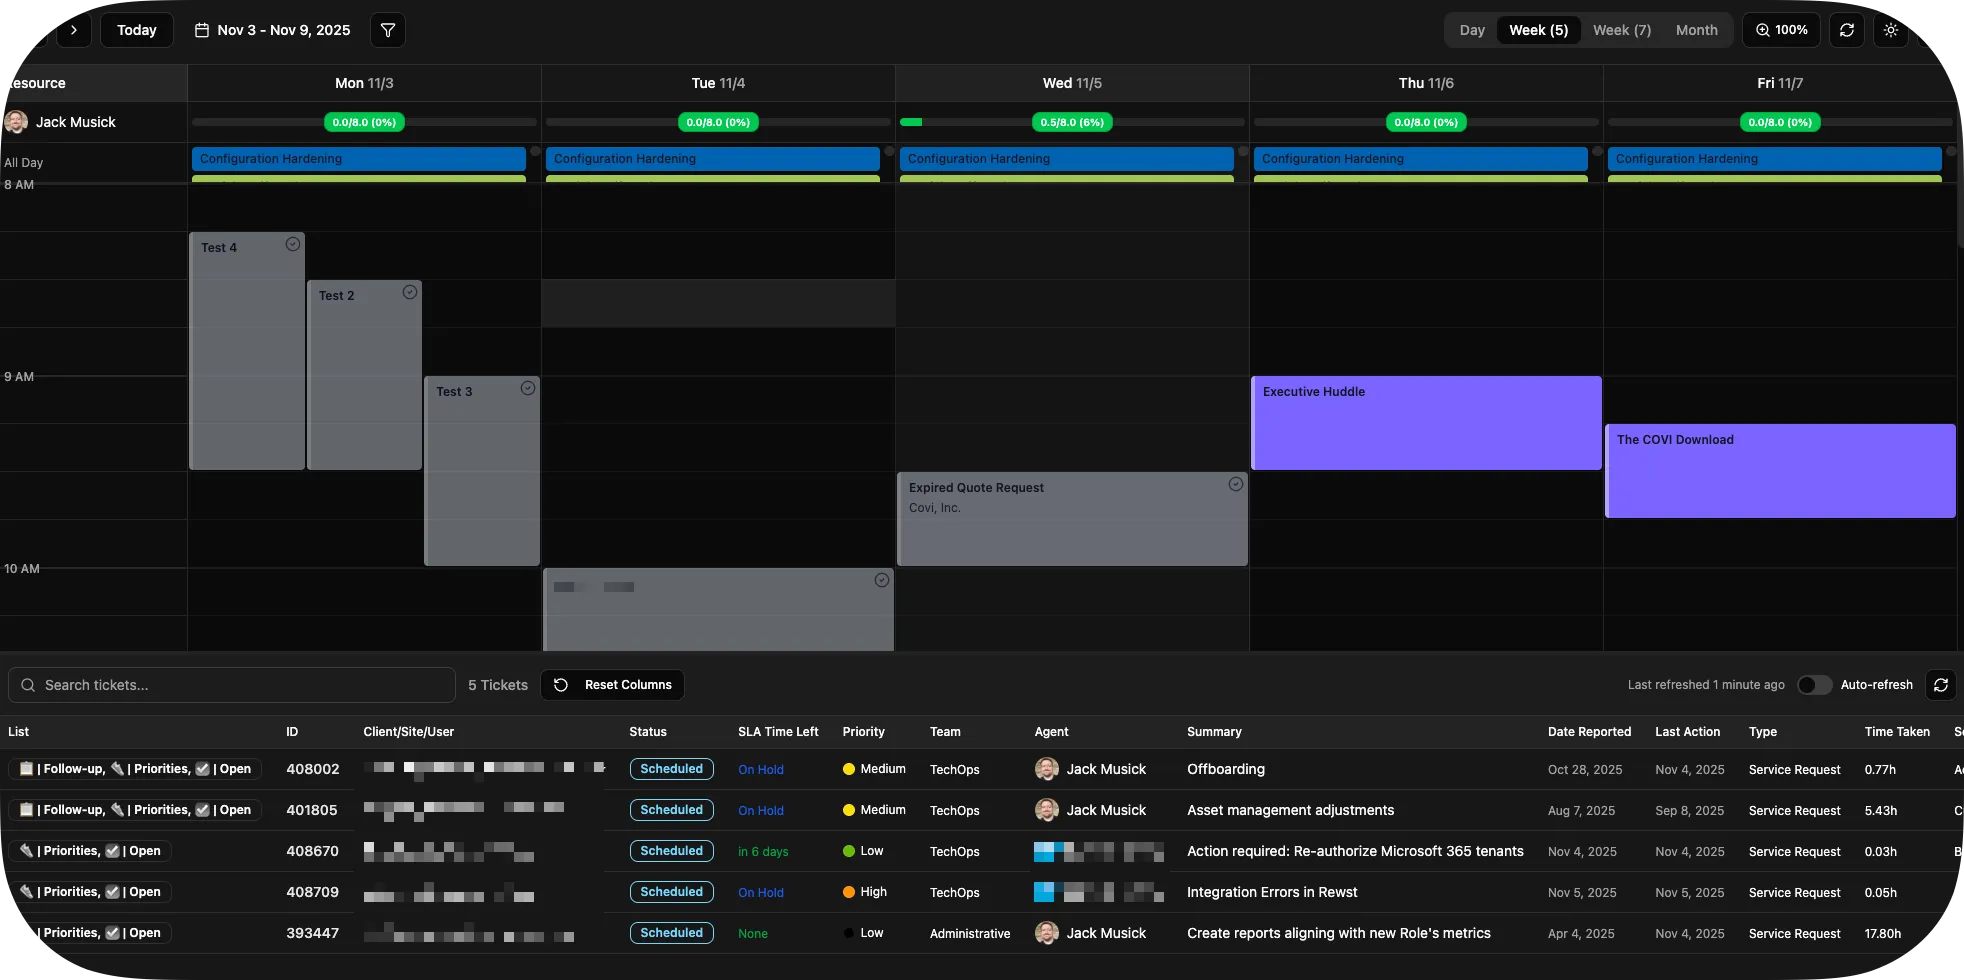
Task: Toggle light mode with the sun icon
Action: [x=1891, y=30]
